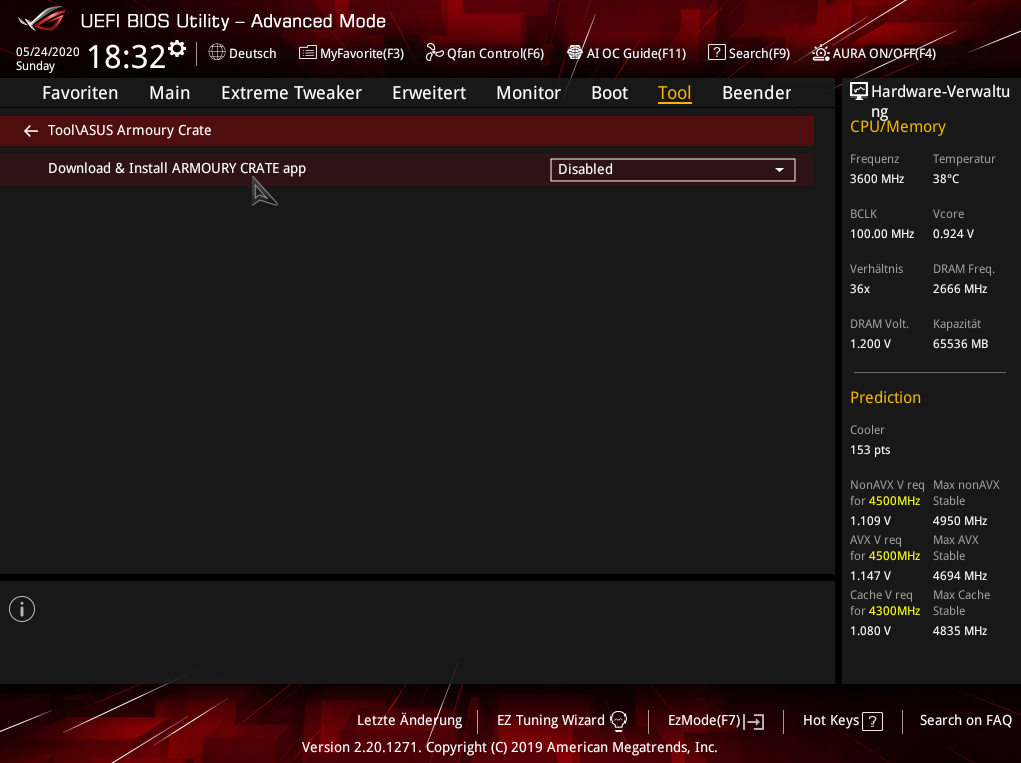The width and height of the screenshot is (1021, 763).
Task: Open the Monitor tab
Action: pyautogui.click(x=528, y=93)
